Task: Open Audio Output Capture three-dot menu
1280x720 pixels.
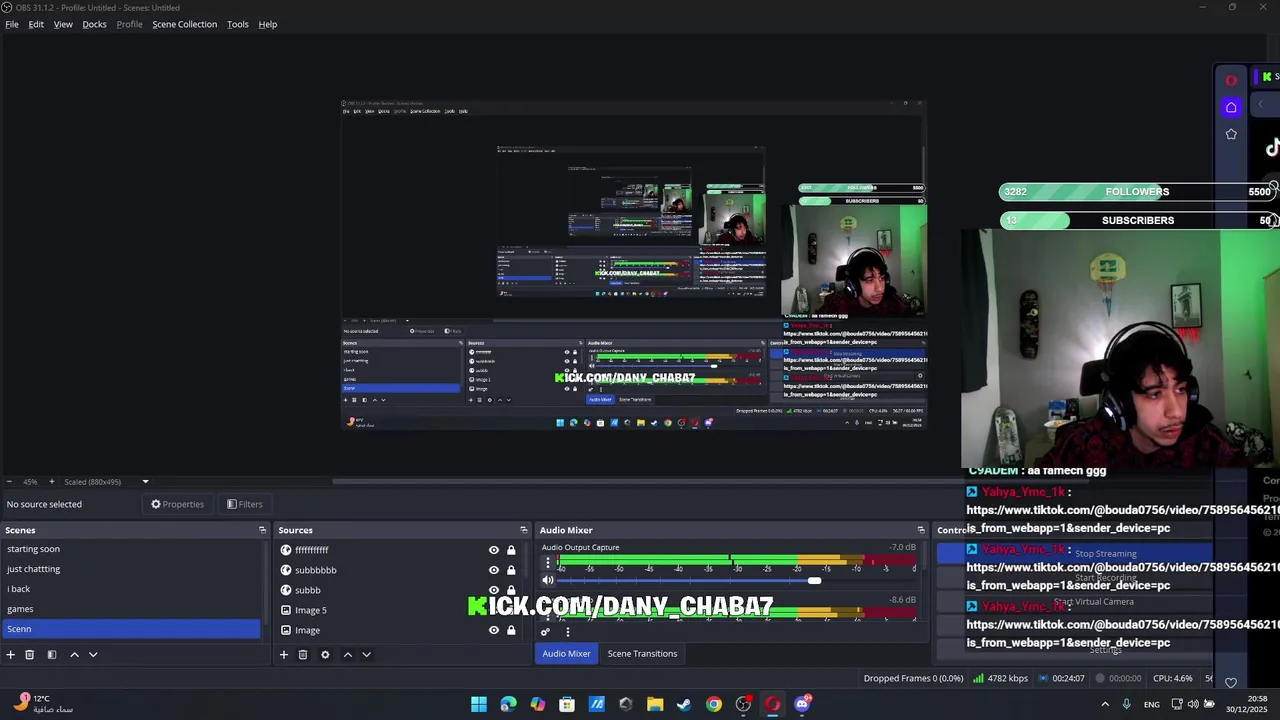Action: [547, 563]
